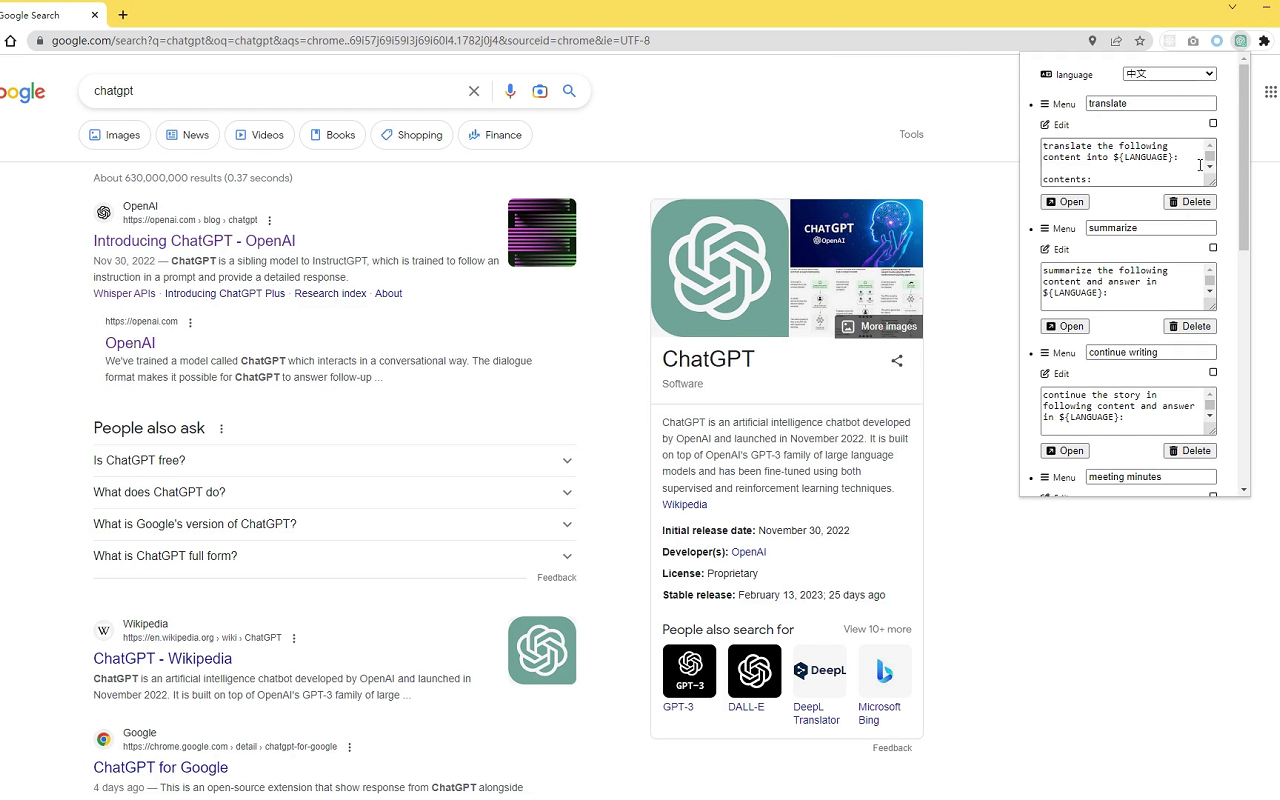
Task: Search by image using the Lens camera icon
Action: [540, 91]
